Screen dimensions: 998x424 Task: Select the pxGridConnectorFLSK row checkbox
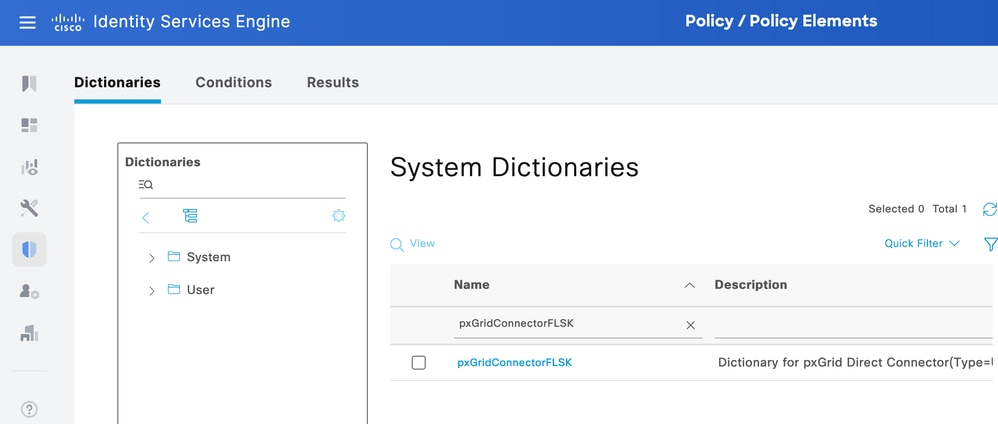click(x=419, y=363)
